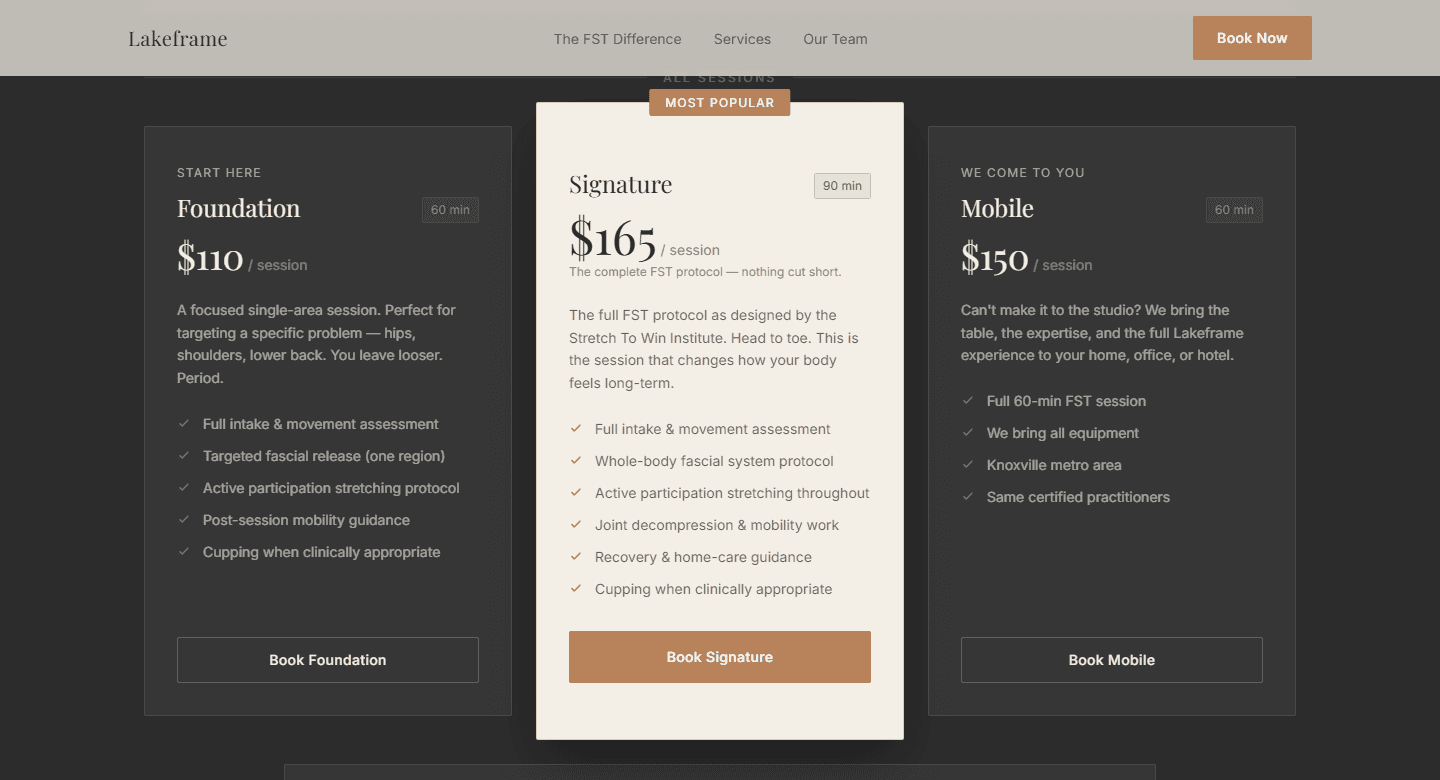
Task: Click the Lakeframe logo
Action: [177, 38]
